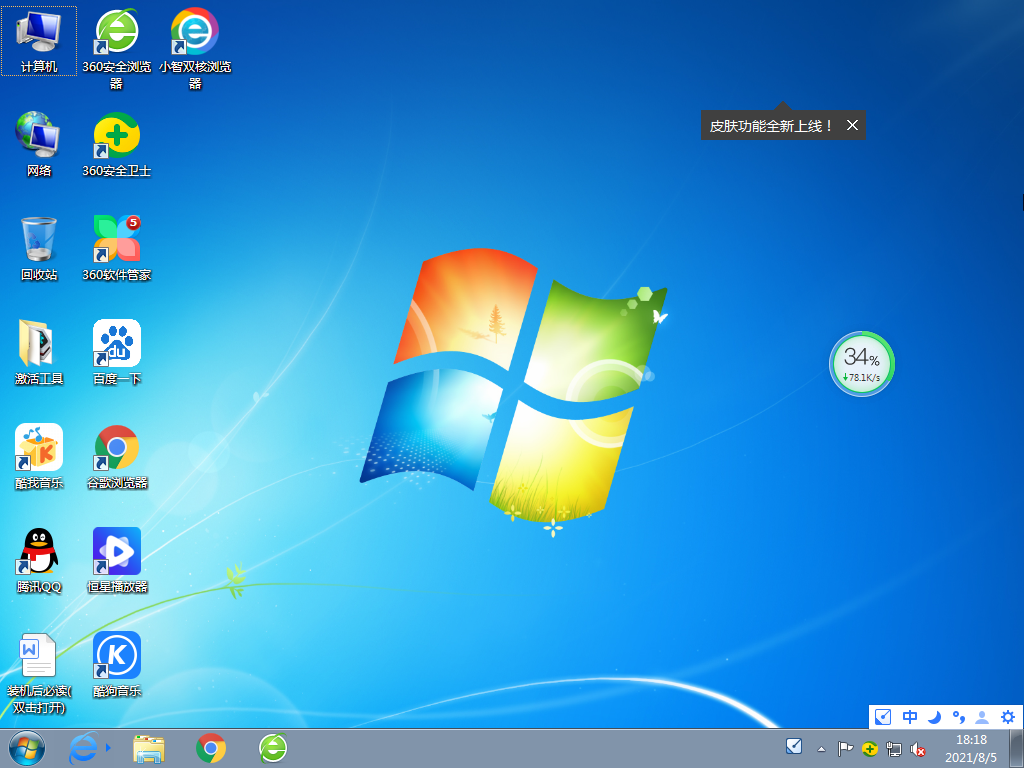Open 腾讯QQ messenger
This screenshot has height=768, width=1024.
38,553
